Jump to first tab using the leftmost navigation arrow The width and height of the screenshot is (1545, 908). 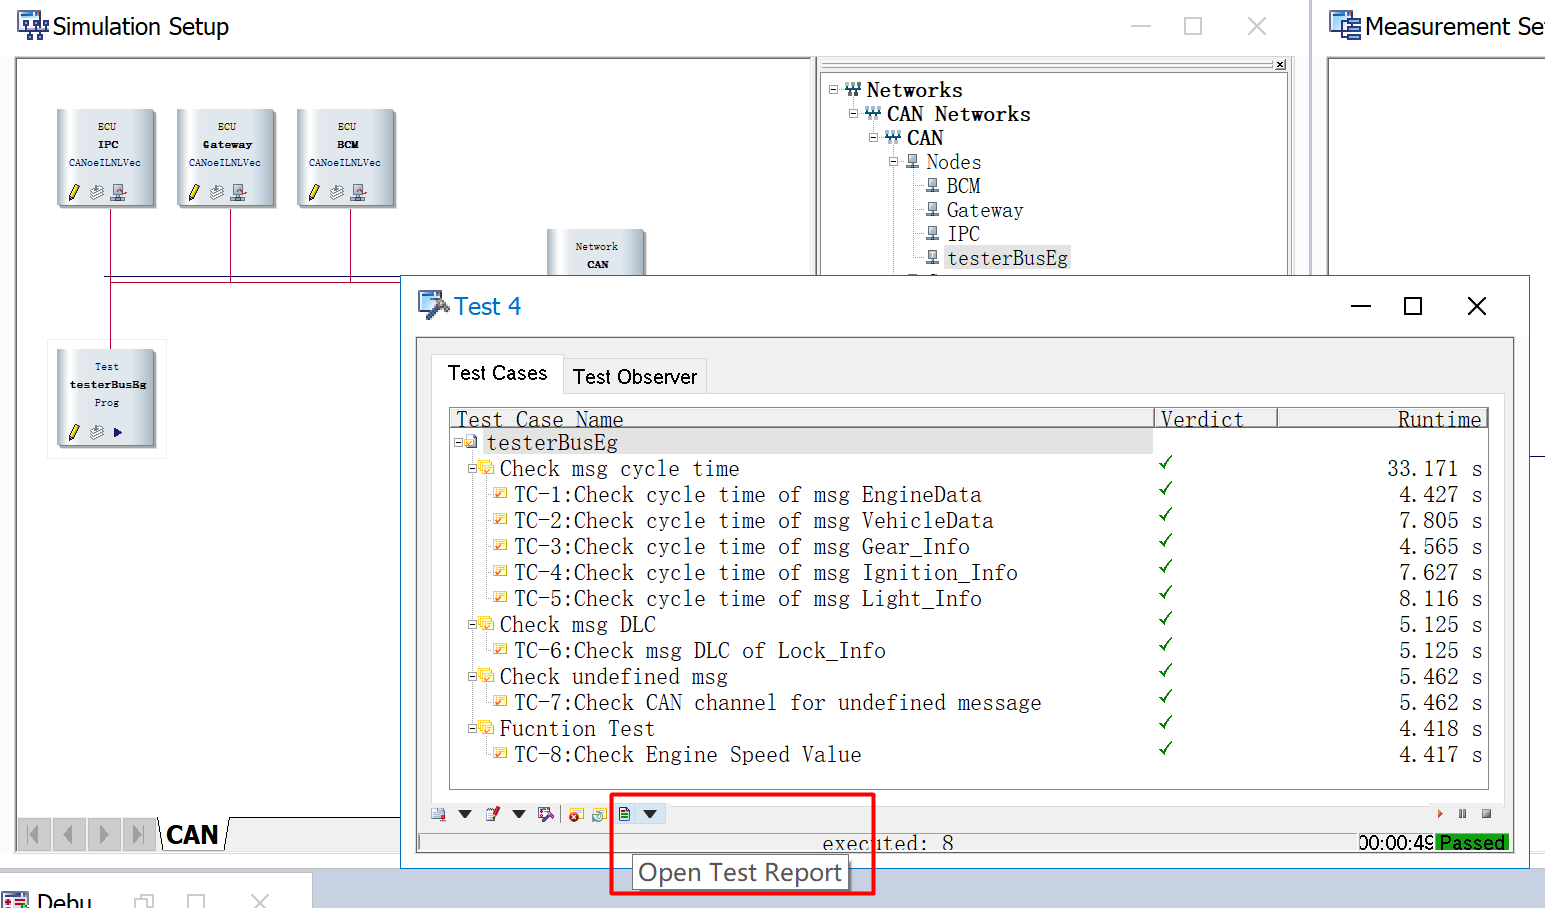33,834
